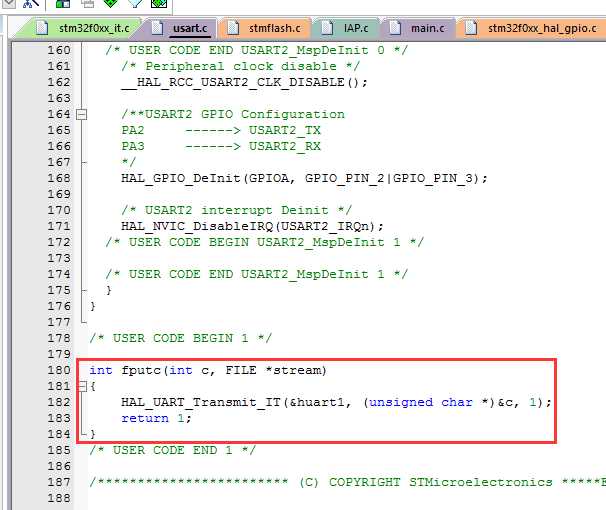Click line number 188 in the gutter
Viewport: 606px width, 510px height.
pyautogui.click(x=59, y=498)
